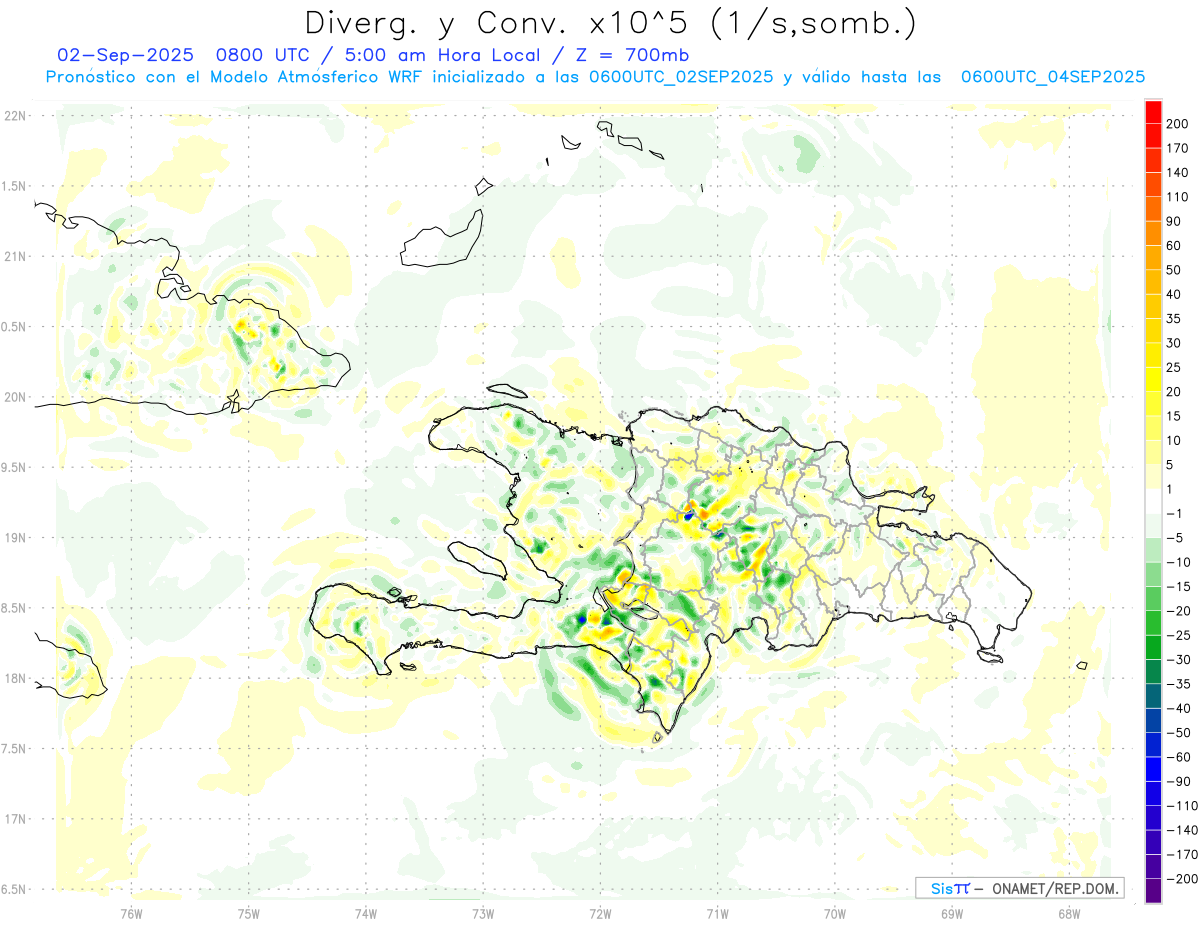Click the legend value 60
Viewport: 1200px width, 927px height.
pyautogui.click(x=1174, y=246)
